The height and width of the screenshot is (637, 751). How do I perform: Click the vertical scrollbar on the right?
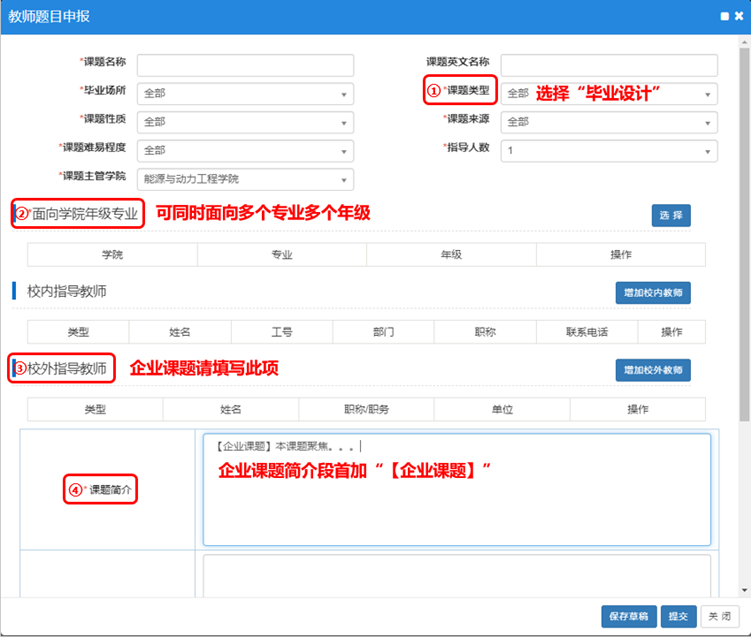[x=743, y=230]
